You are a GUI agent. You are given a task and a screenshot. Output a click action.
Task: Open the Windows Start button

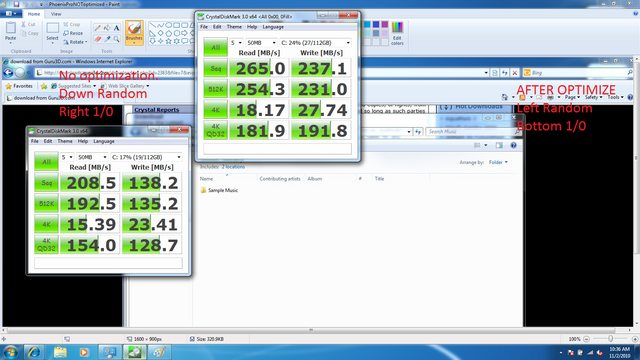tap(10, 352)
